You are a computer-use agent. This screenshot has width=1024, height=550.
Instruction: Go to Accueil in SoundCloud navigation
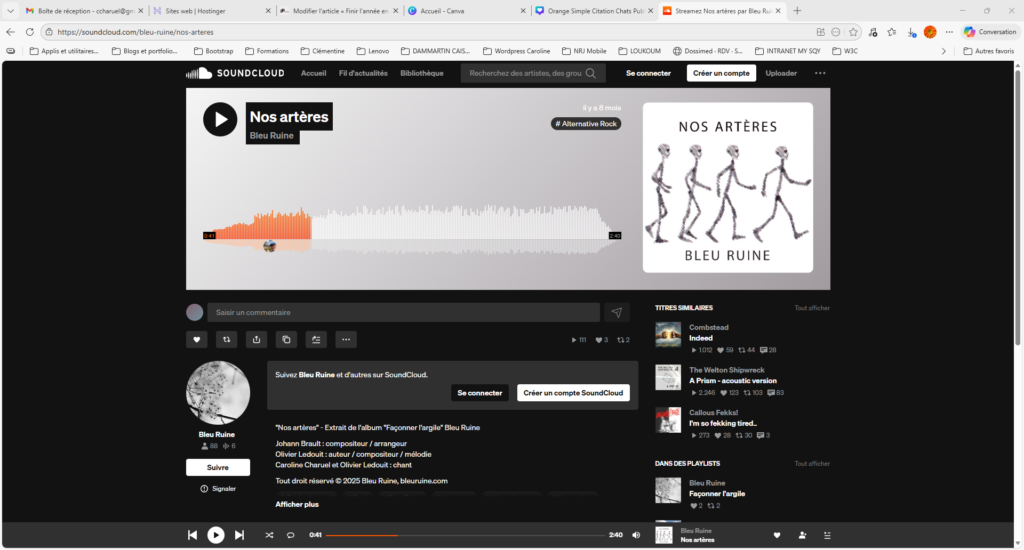313,73
